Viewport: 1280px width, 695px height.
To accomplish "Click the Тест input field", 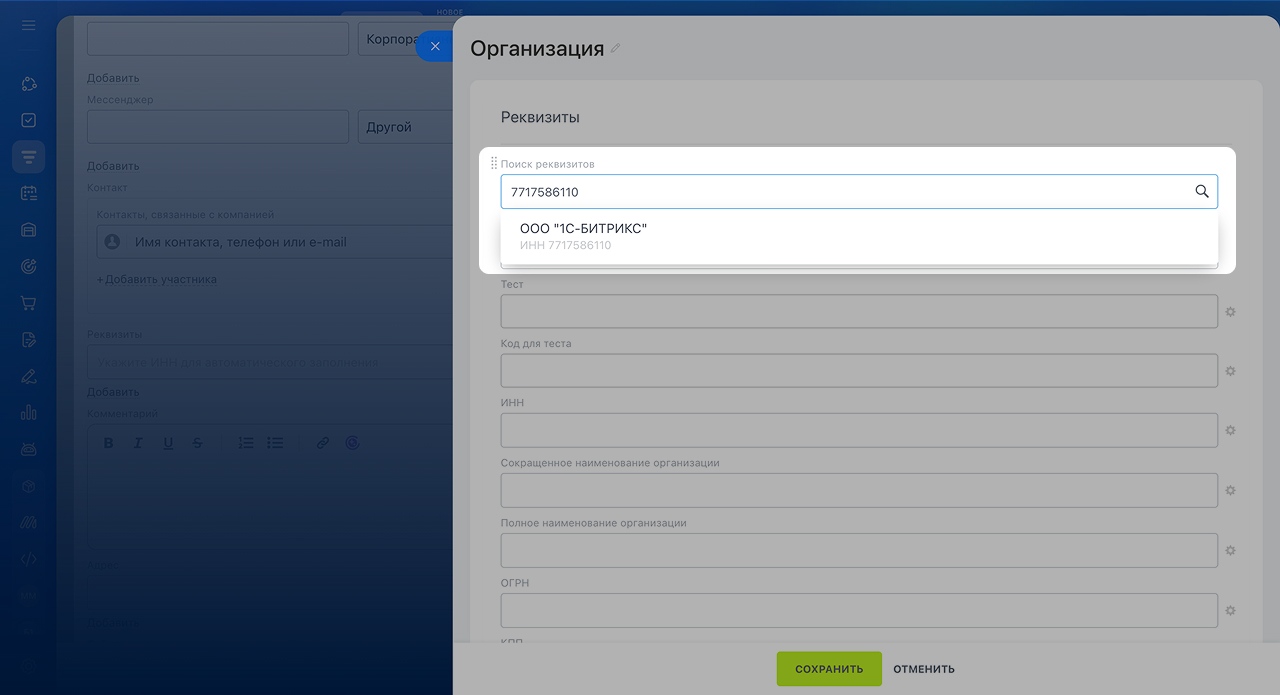I will click(859, 311).
